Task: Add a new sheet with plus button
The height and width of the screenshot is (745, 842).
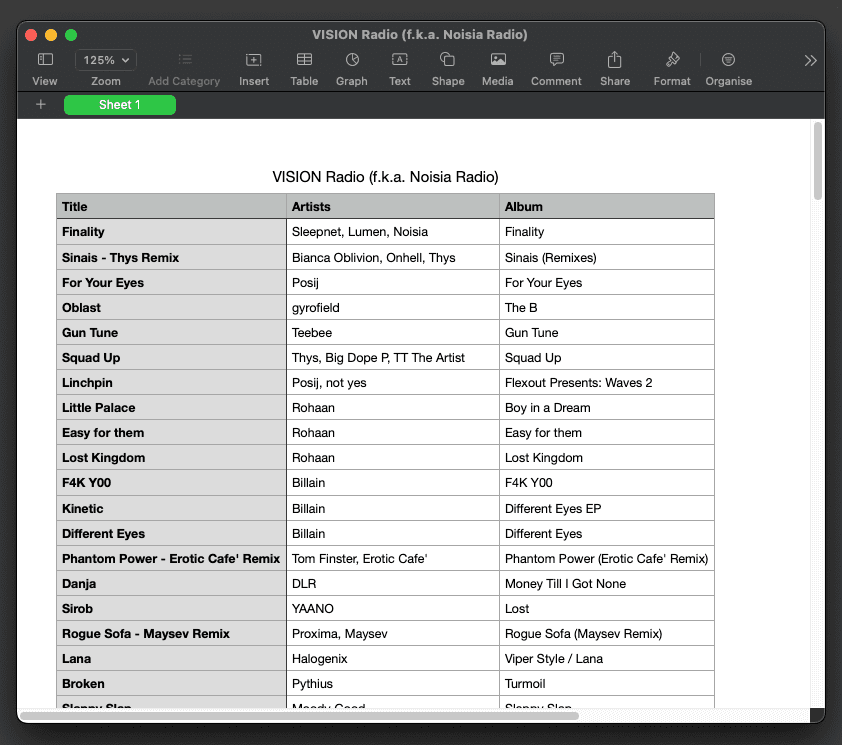Action: 41,105
